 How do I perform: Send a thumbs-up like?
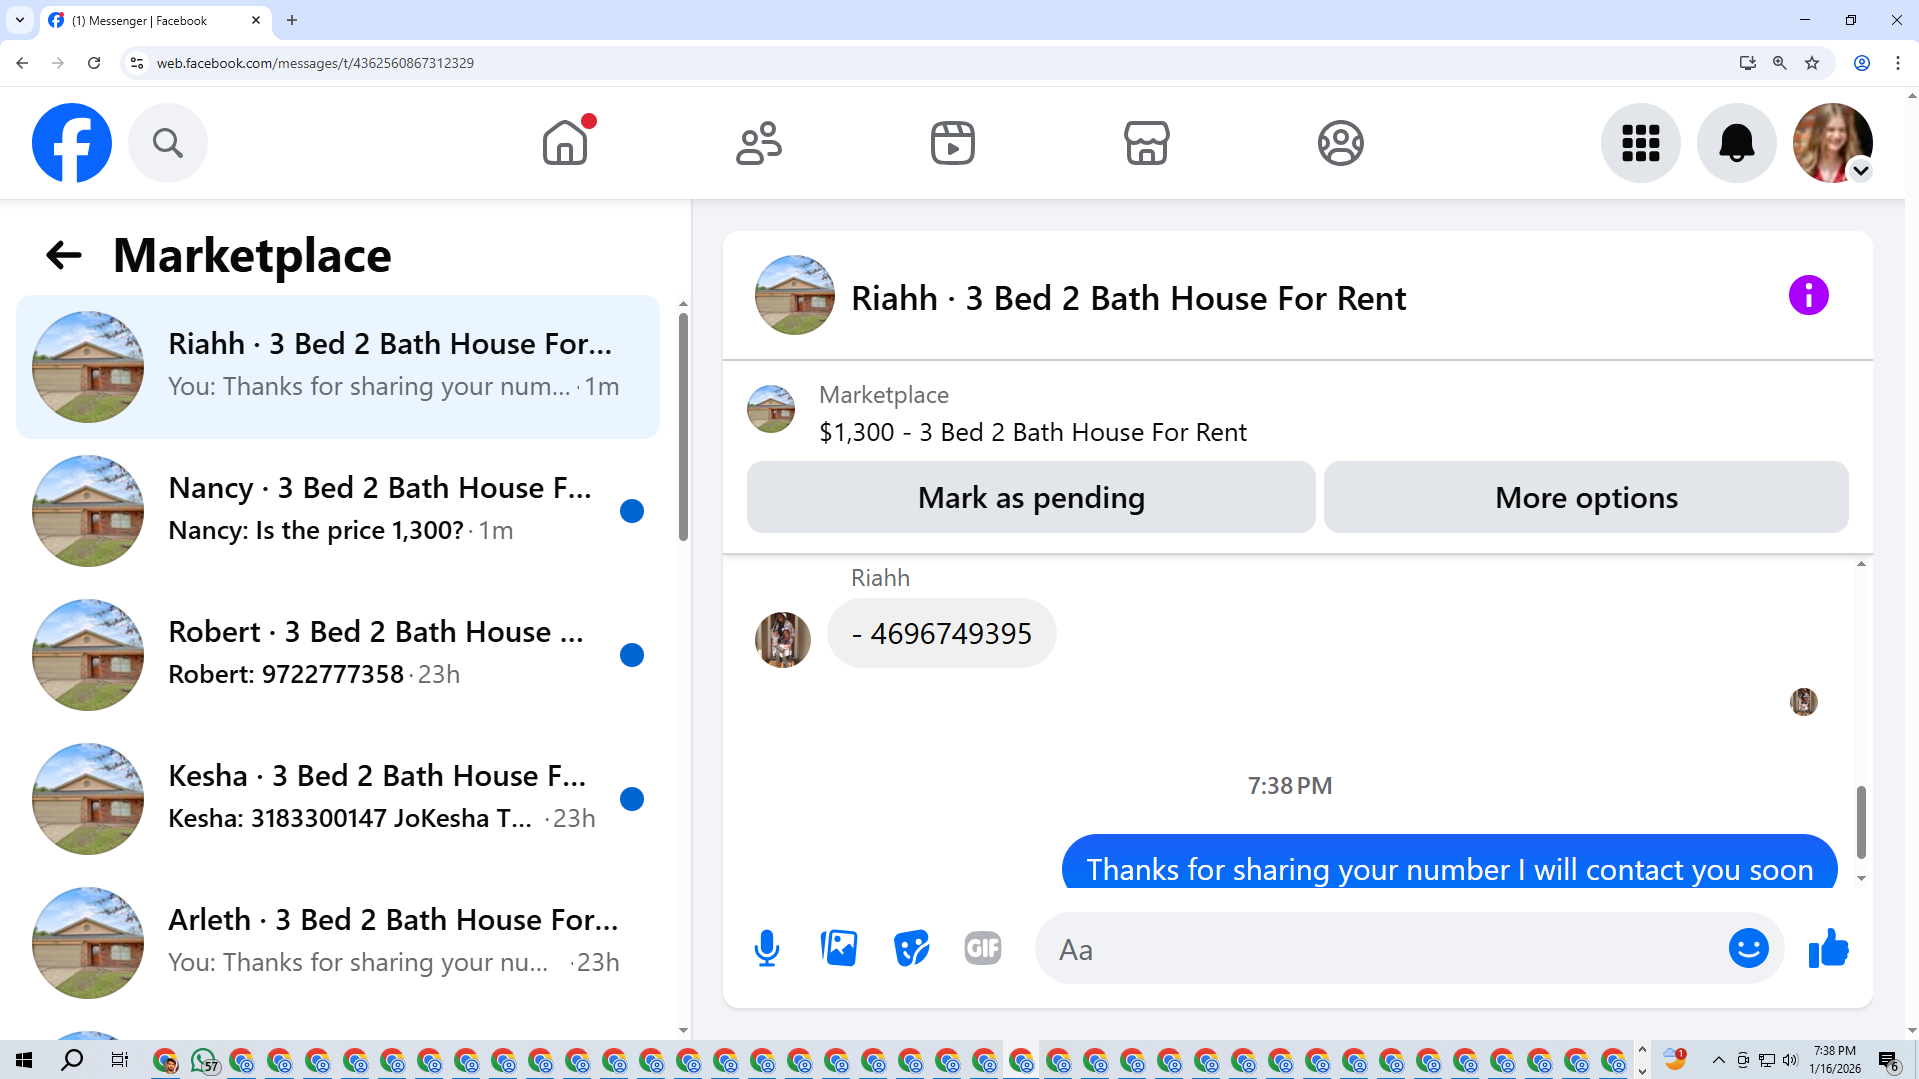pos(1829,948)
